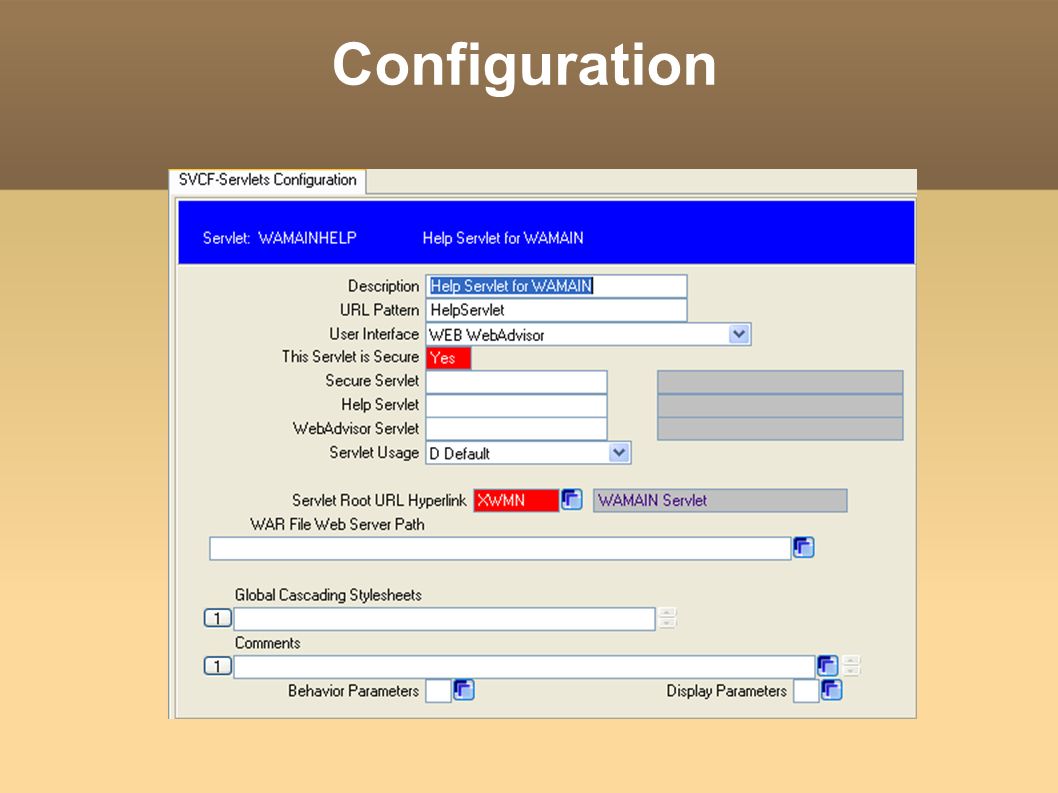The image size is (1058, 793).
Task: Click the Global Cascading Stylesheets input field
Action: pos(444,619)
